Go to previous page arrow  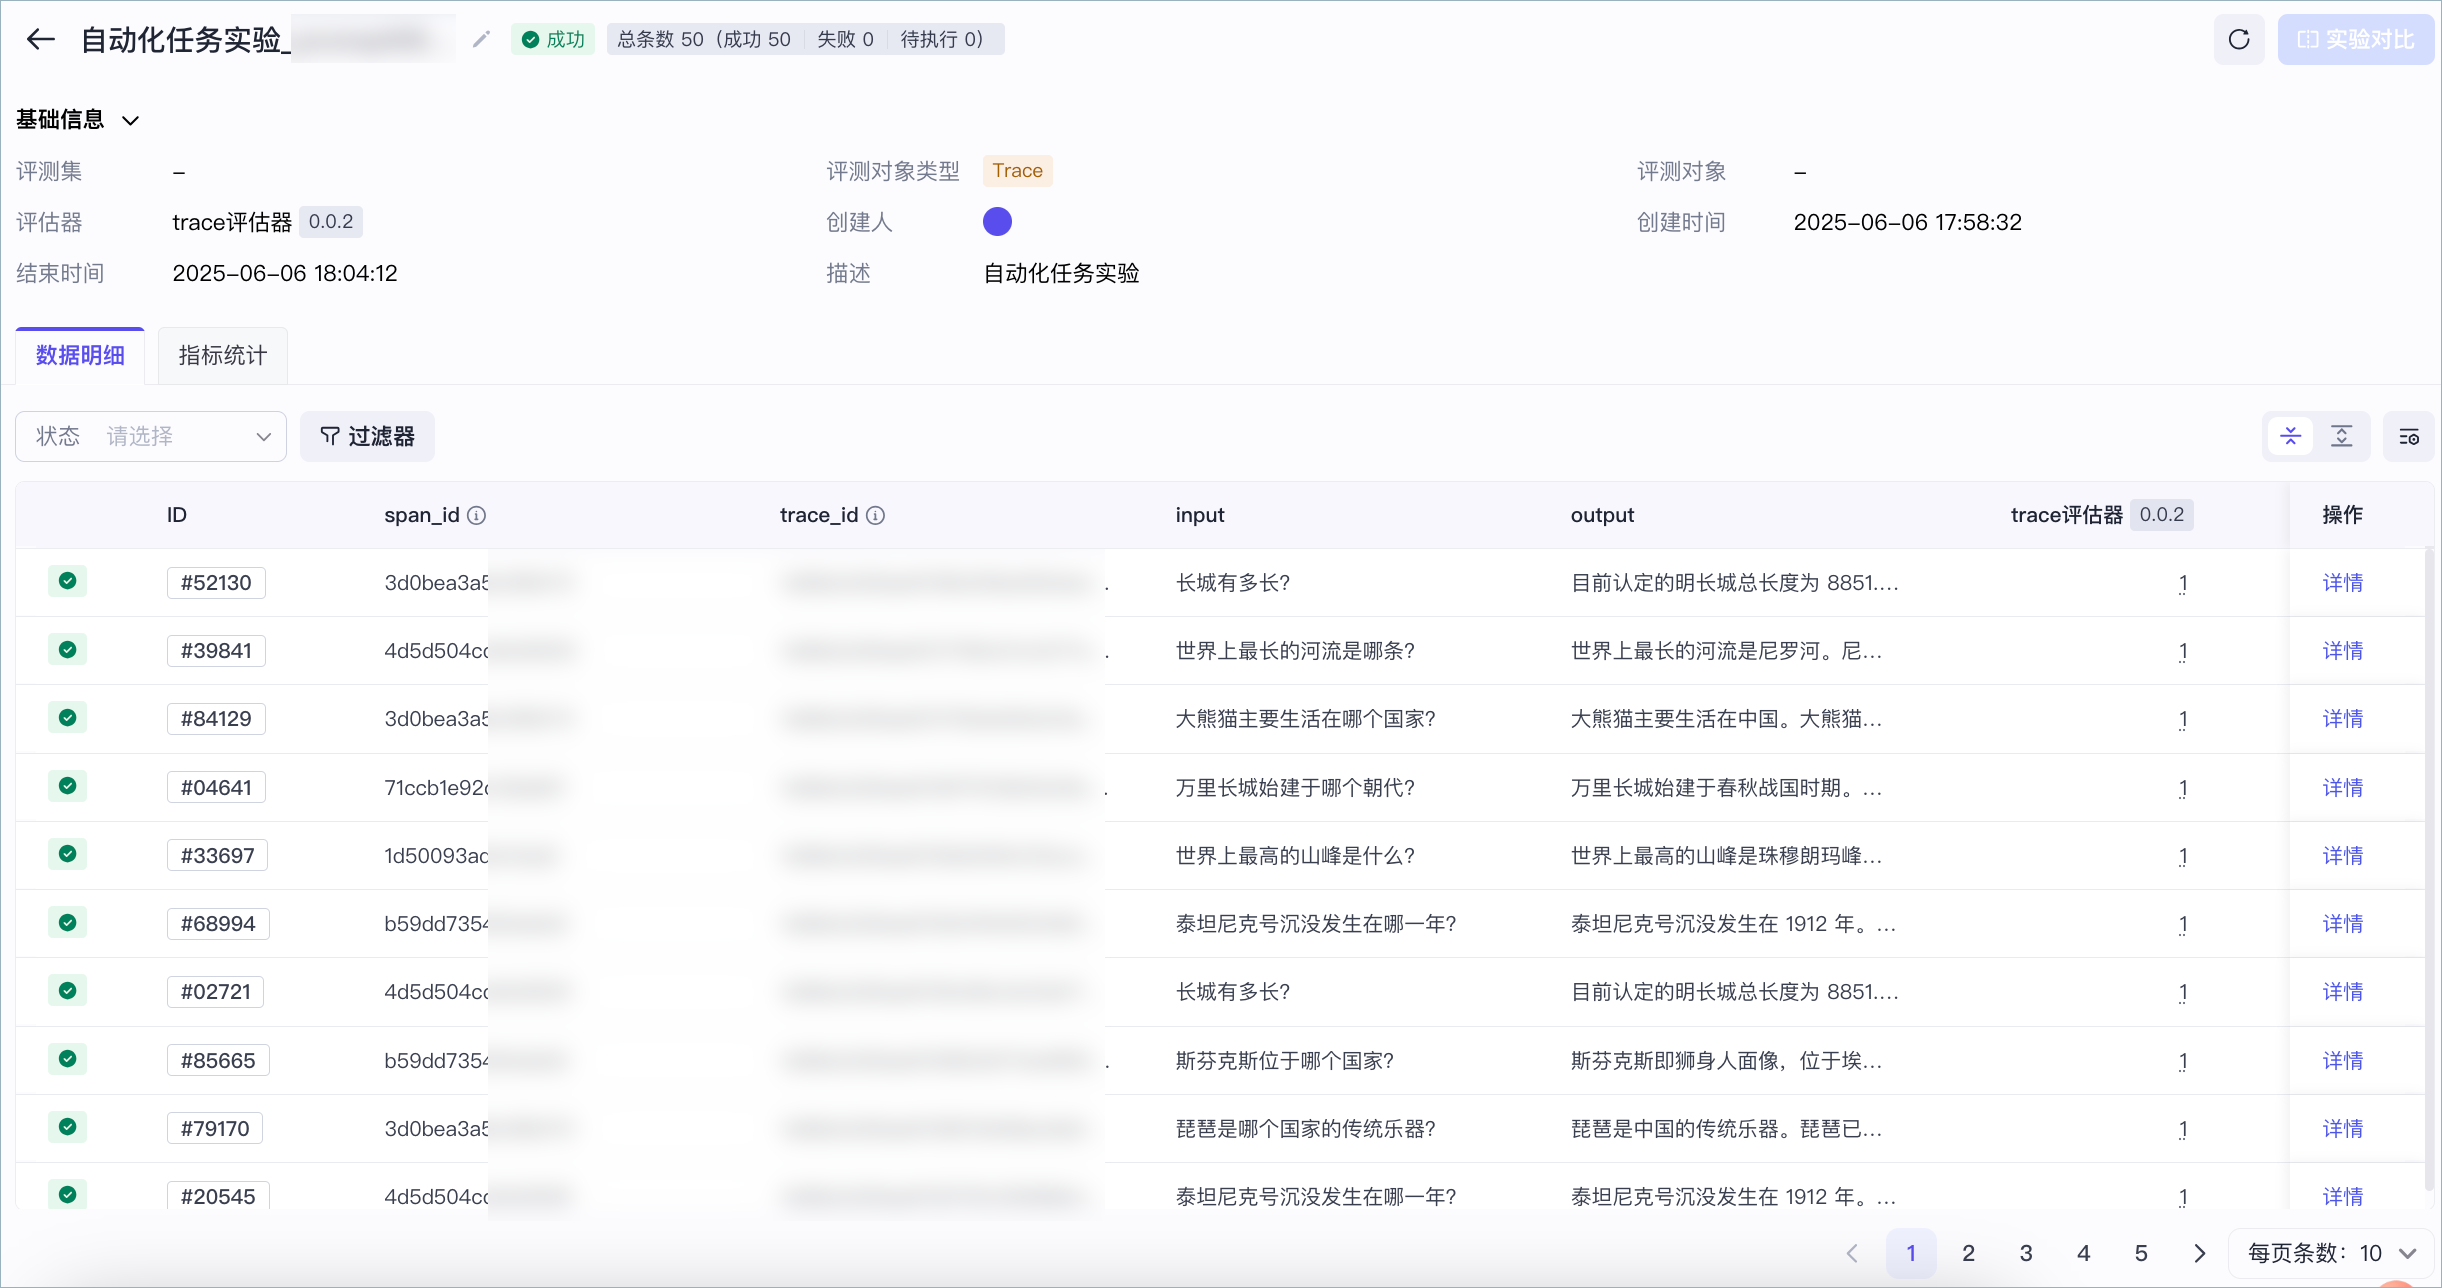[x=1852, y=1252]
